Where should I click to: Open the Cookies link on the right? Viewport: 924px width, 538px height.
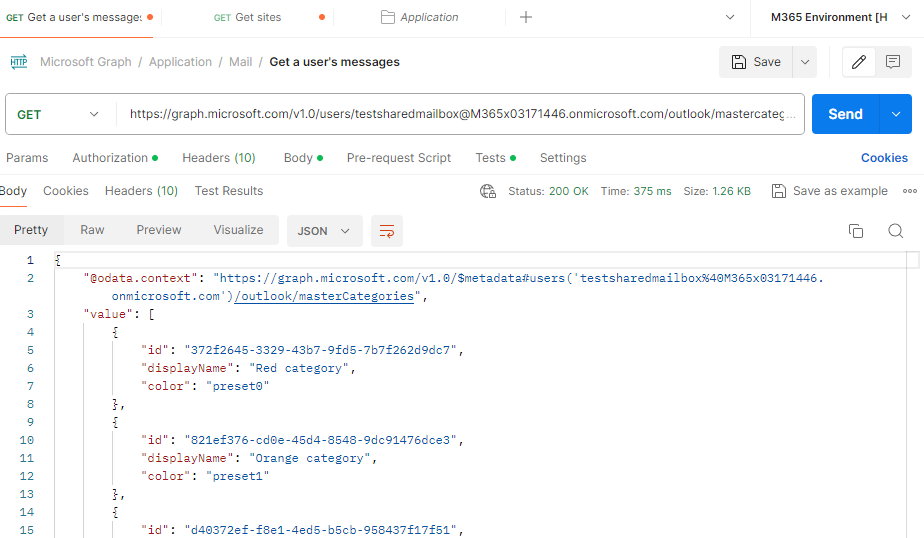pos(884,158)
